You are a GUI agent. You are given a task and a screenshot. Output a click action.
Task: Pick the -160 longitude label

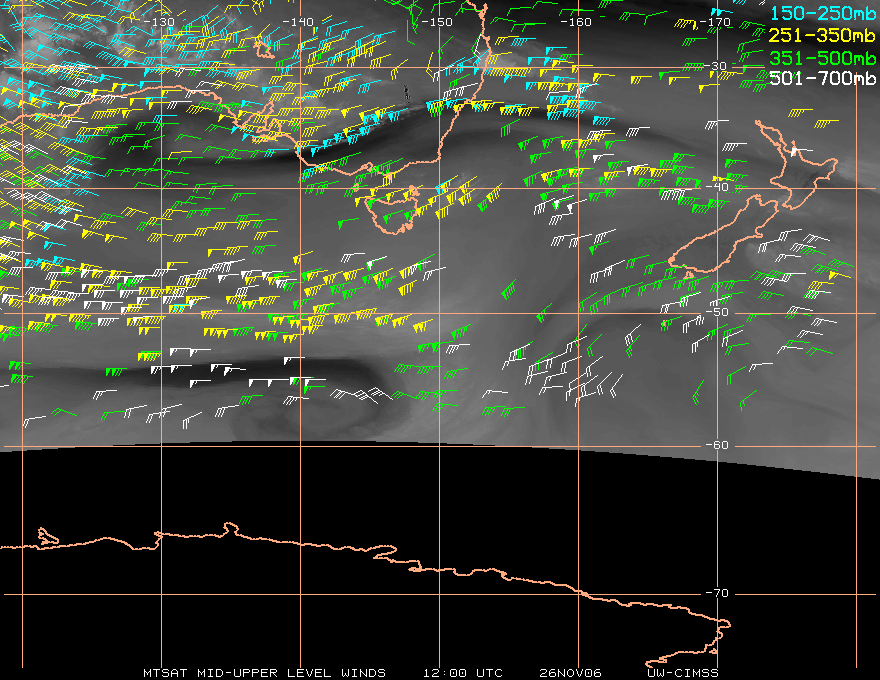(x=577, y=21)
